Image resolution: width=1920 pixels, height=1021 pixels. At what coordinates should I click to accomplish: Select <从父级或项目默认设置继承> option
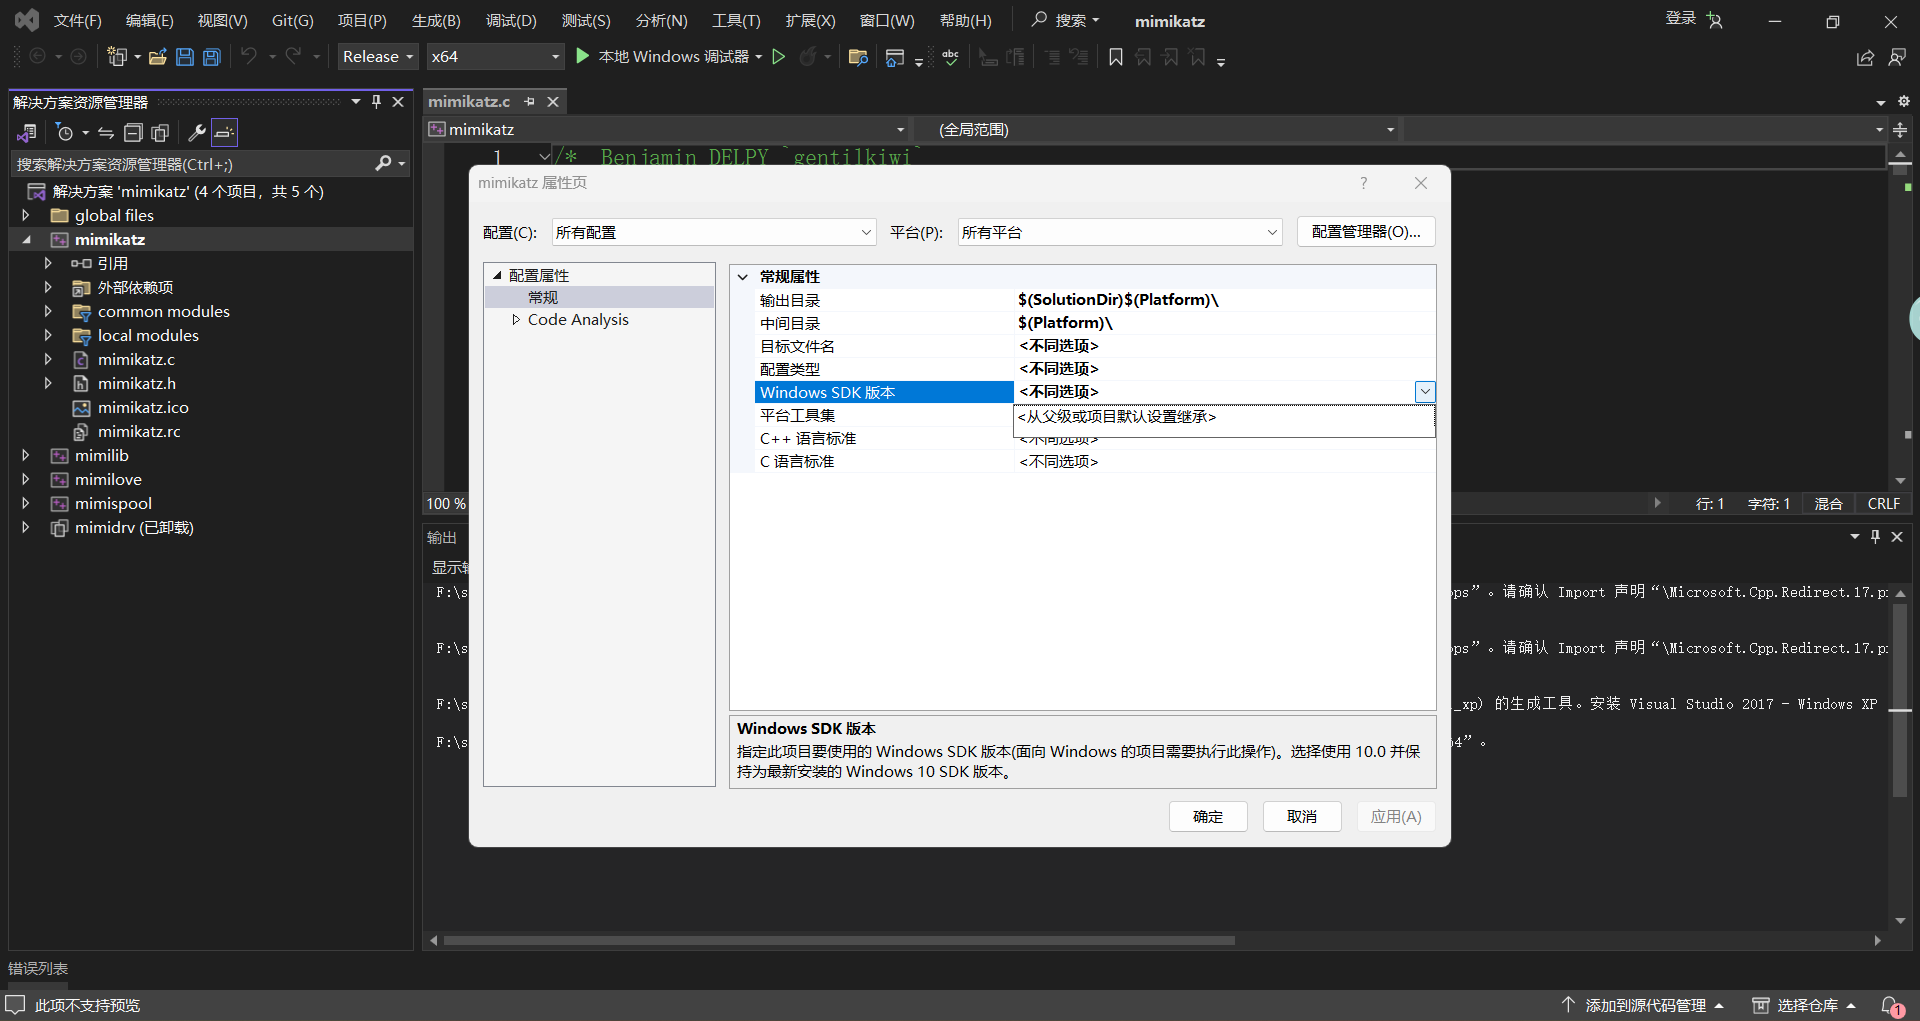pos(1224,417)
